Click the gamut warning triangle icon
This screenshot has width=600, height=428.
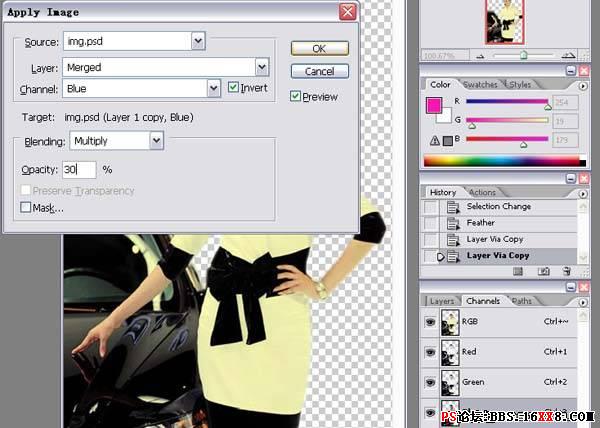(434, 141)
